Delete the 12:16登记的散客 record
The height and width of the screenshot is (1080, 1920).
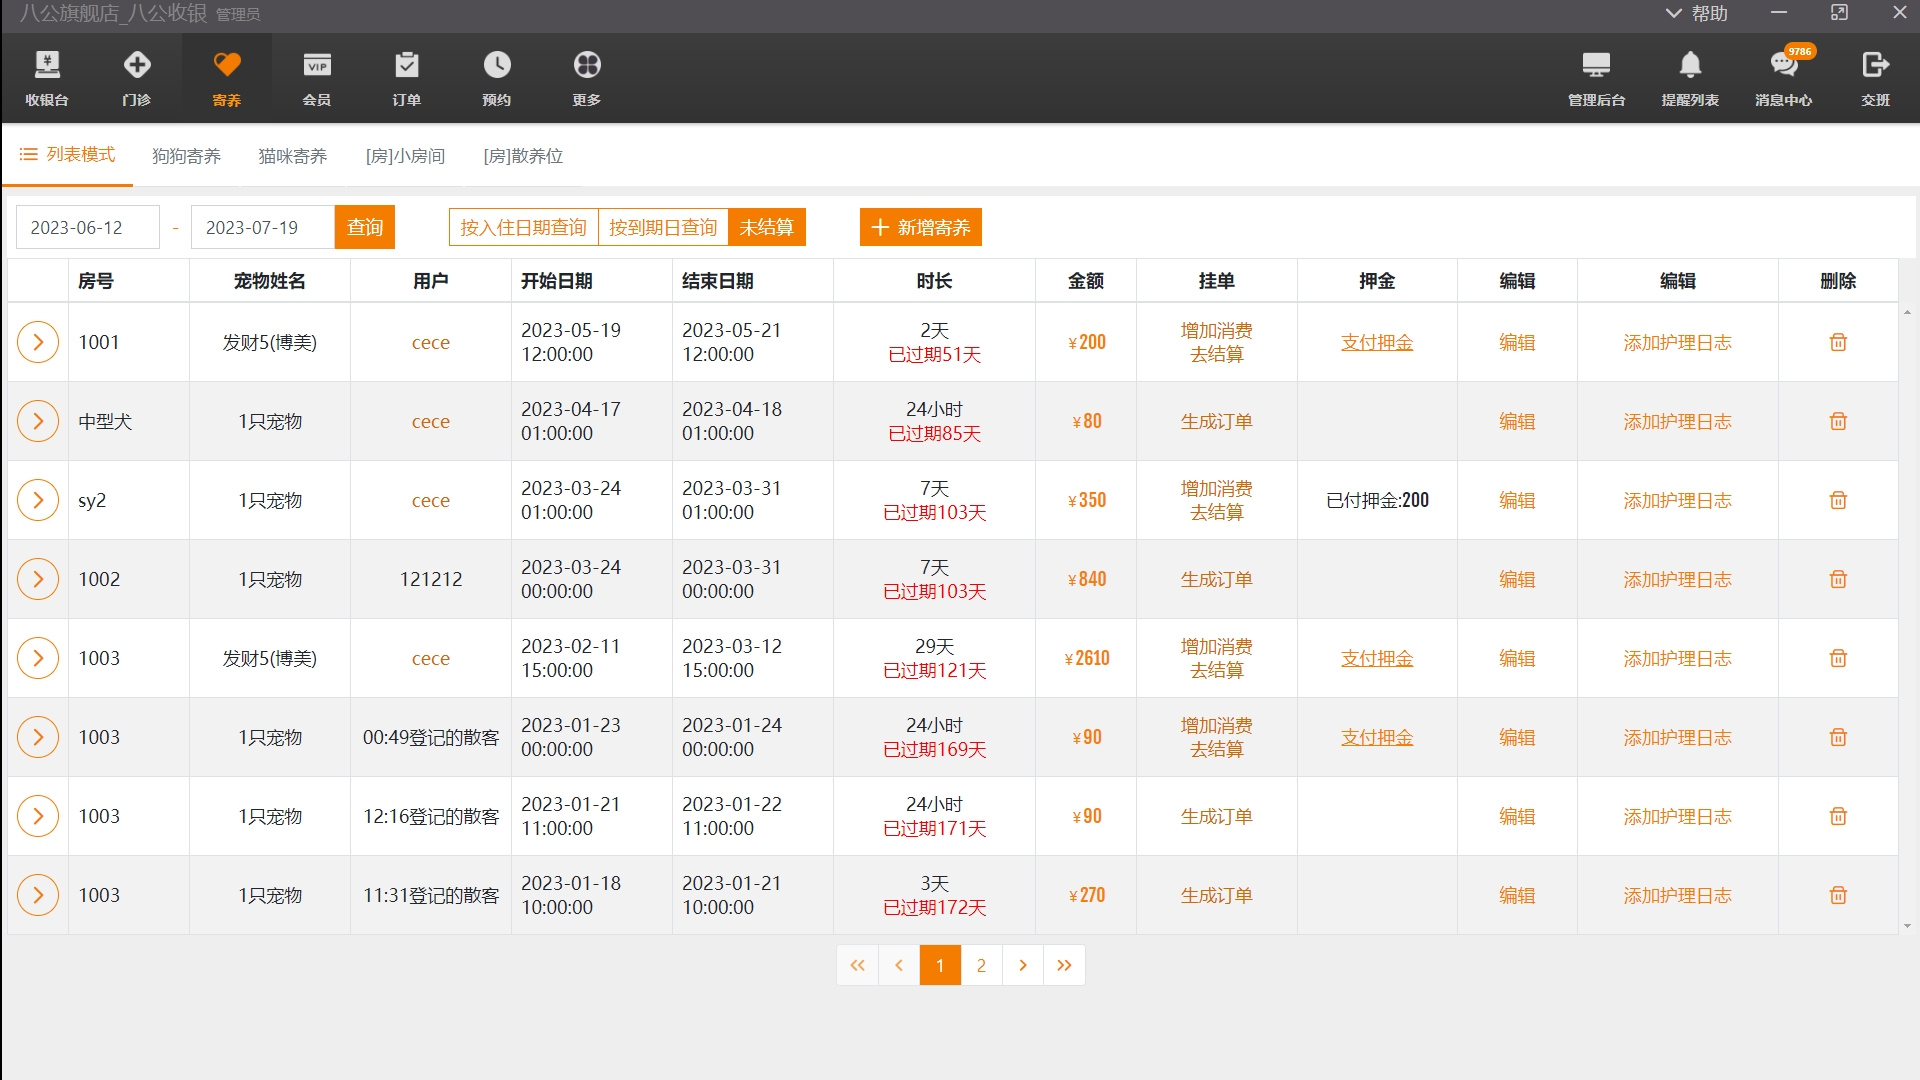tap(1838, 816)
